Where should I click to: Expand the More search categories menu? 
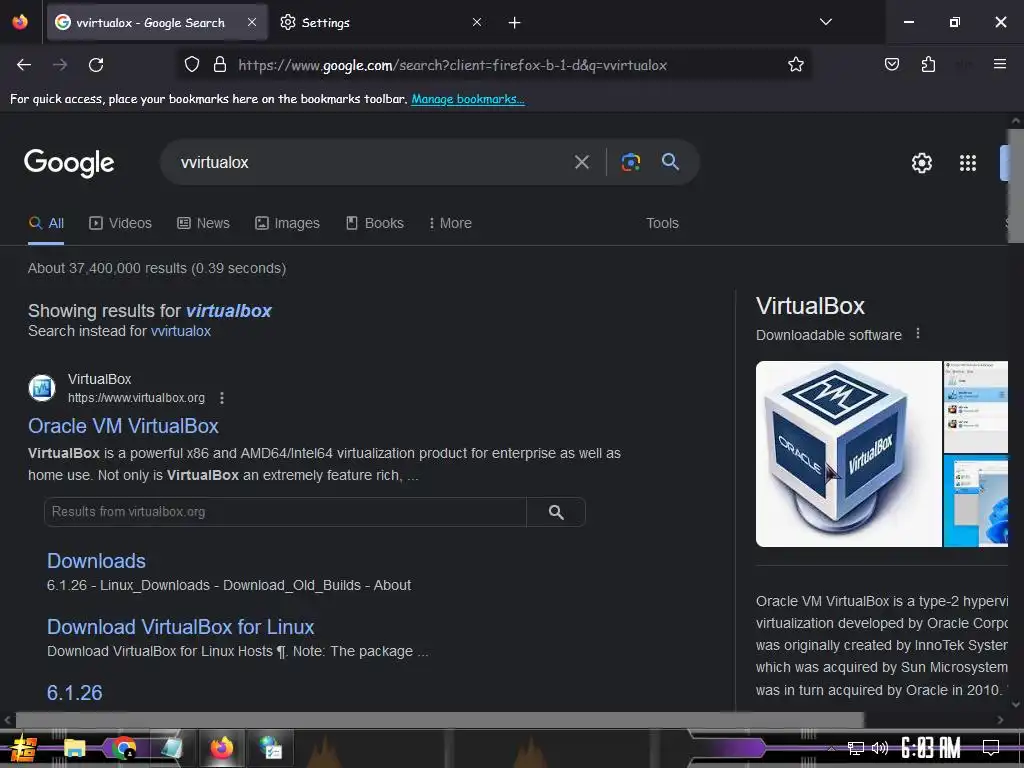450,223
